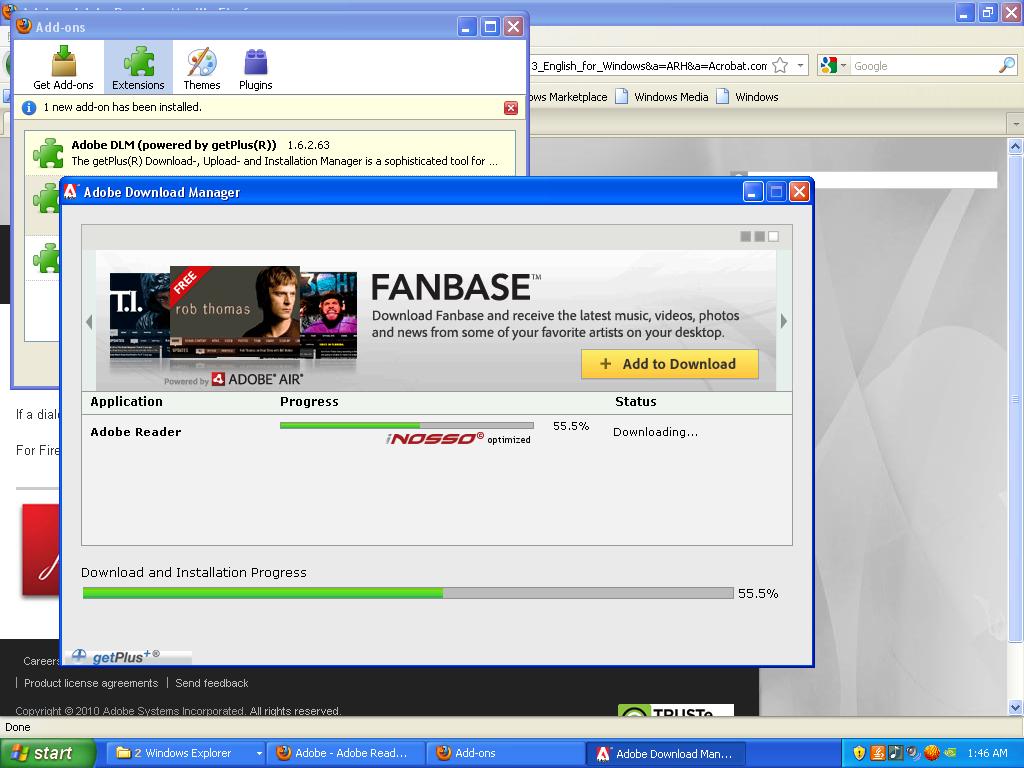Switch to Adobe Download Manager taskbar button
Viewport: 1024px width, 768px height.
pyautogui.click(x=665, y=753)
